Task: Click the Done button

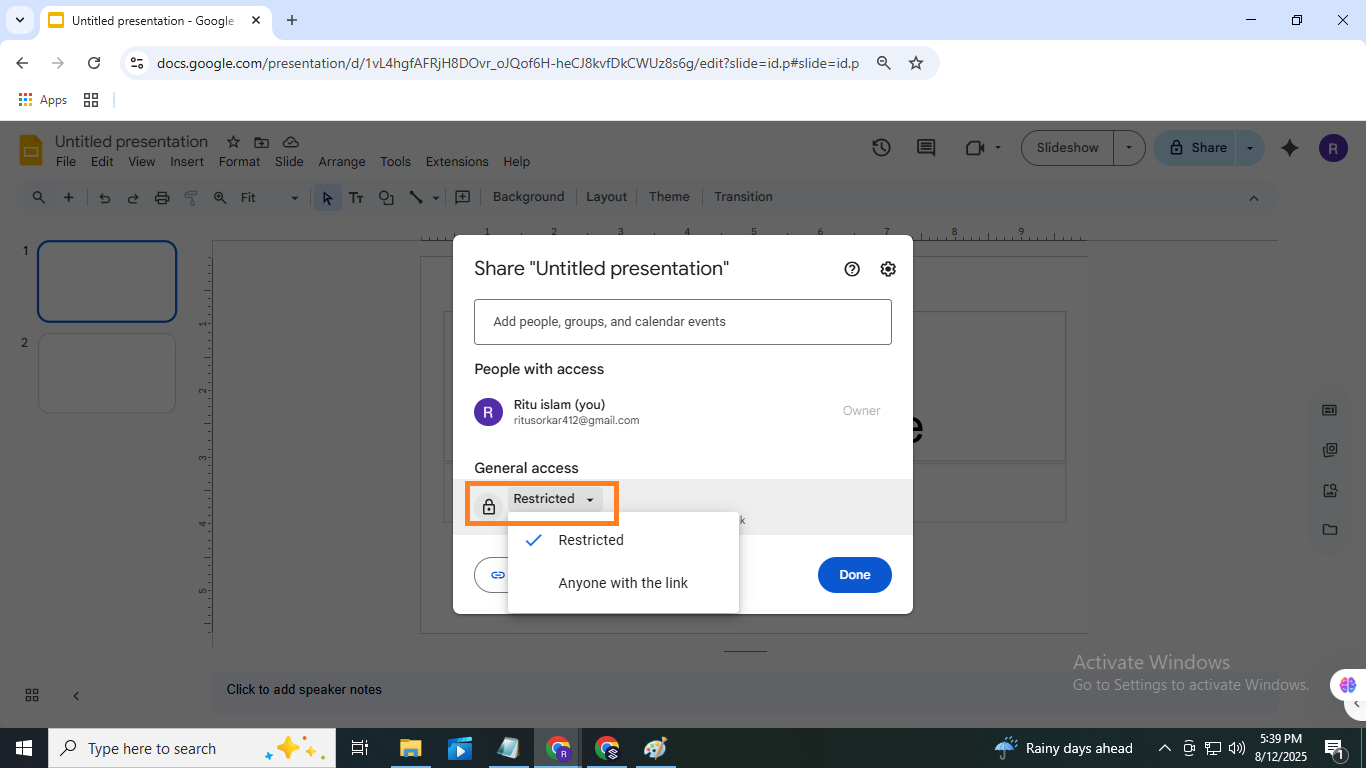Action: coord(854,575)
